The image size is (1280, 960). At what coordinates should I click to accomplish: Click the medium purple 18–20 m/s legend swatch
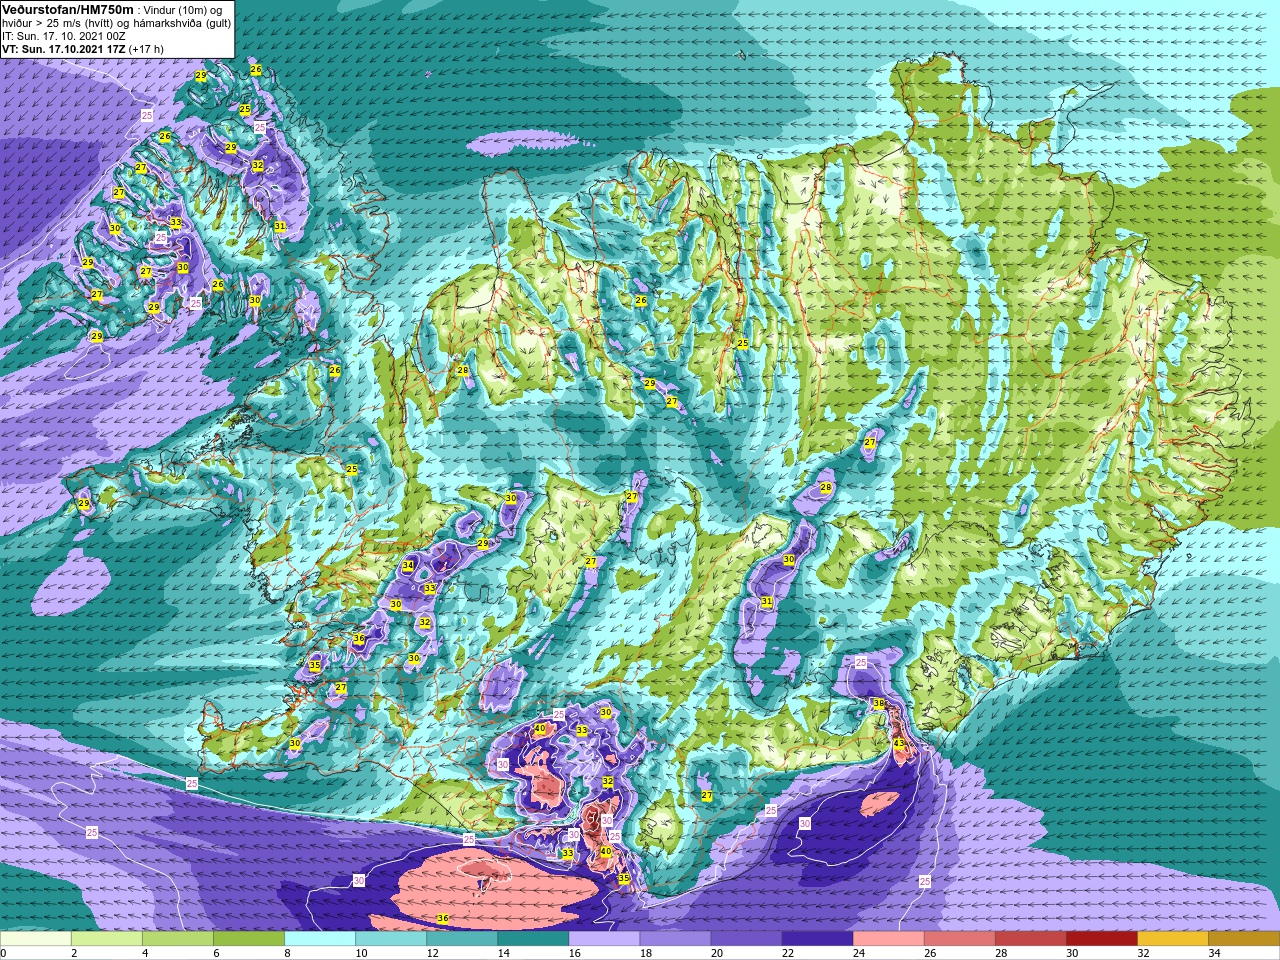coord(675,939)
